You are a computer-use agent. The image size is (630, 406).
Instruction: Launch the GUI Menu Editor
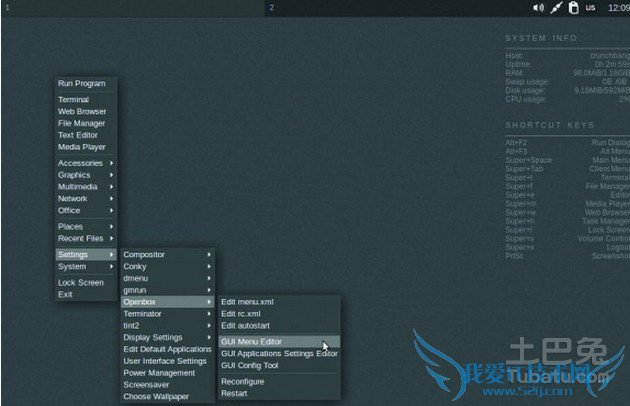pos(279,342)
